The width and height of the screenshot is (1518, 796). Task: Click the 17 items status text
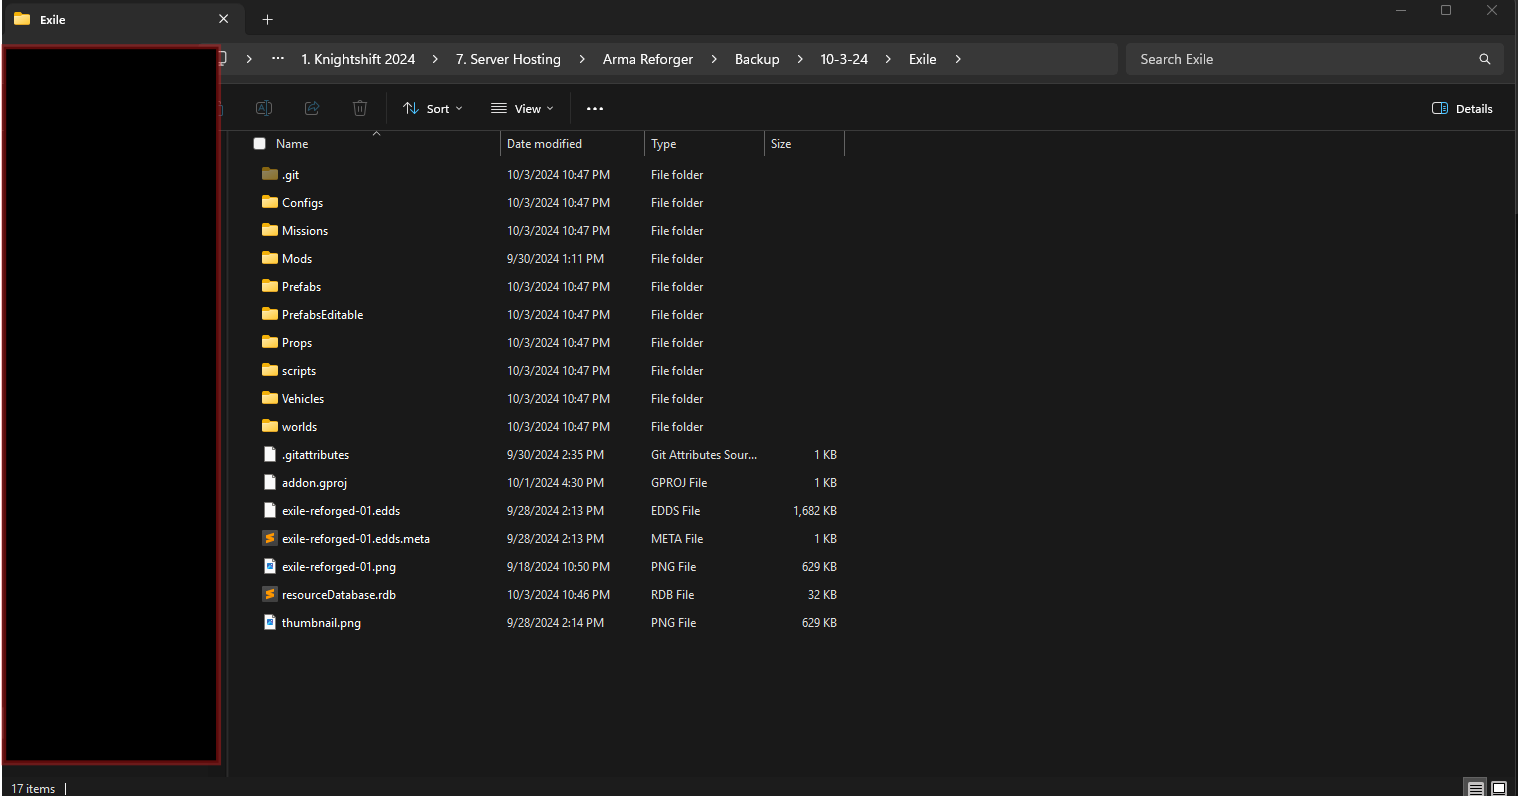pos(33,788)
